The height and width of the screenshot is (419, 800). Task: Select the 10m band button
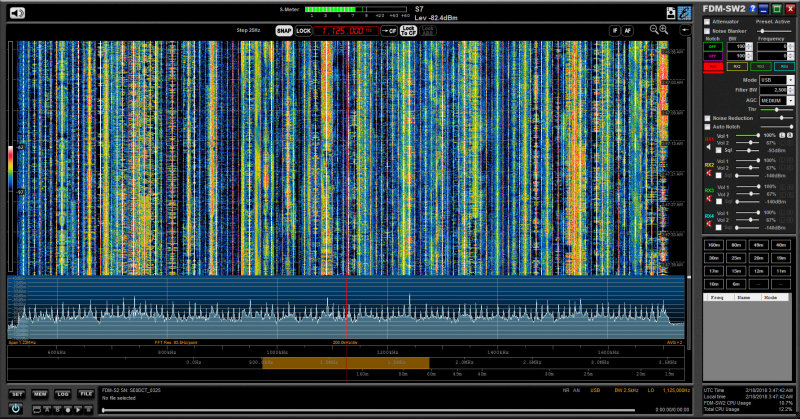tap(714, 284)
